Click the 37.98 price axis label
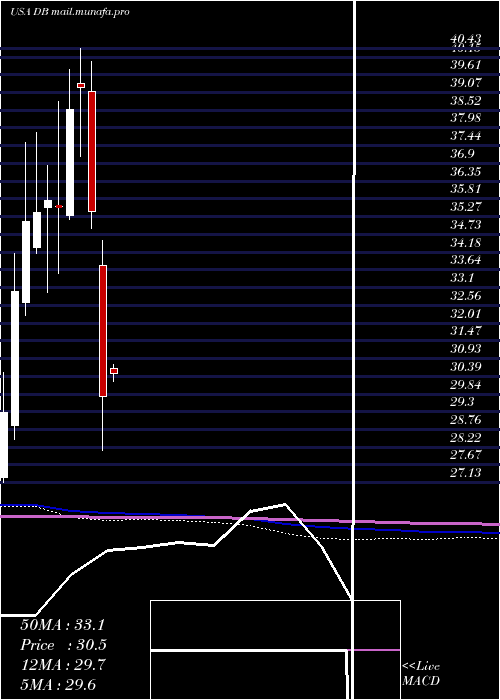 pyautogui.click(x=466, y=118)
